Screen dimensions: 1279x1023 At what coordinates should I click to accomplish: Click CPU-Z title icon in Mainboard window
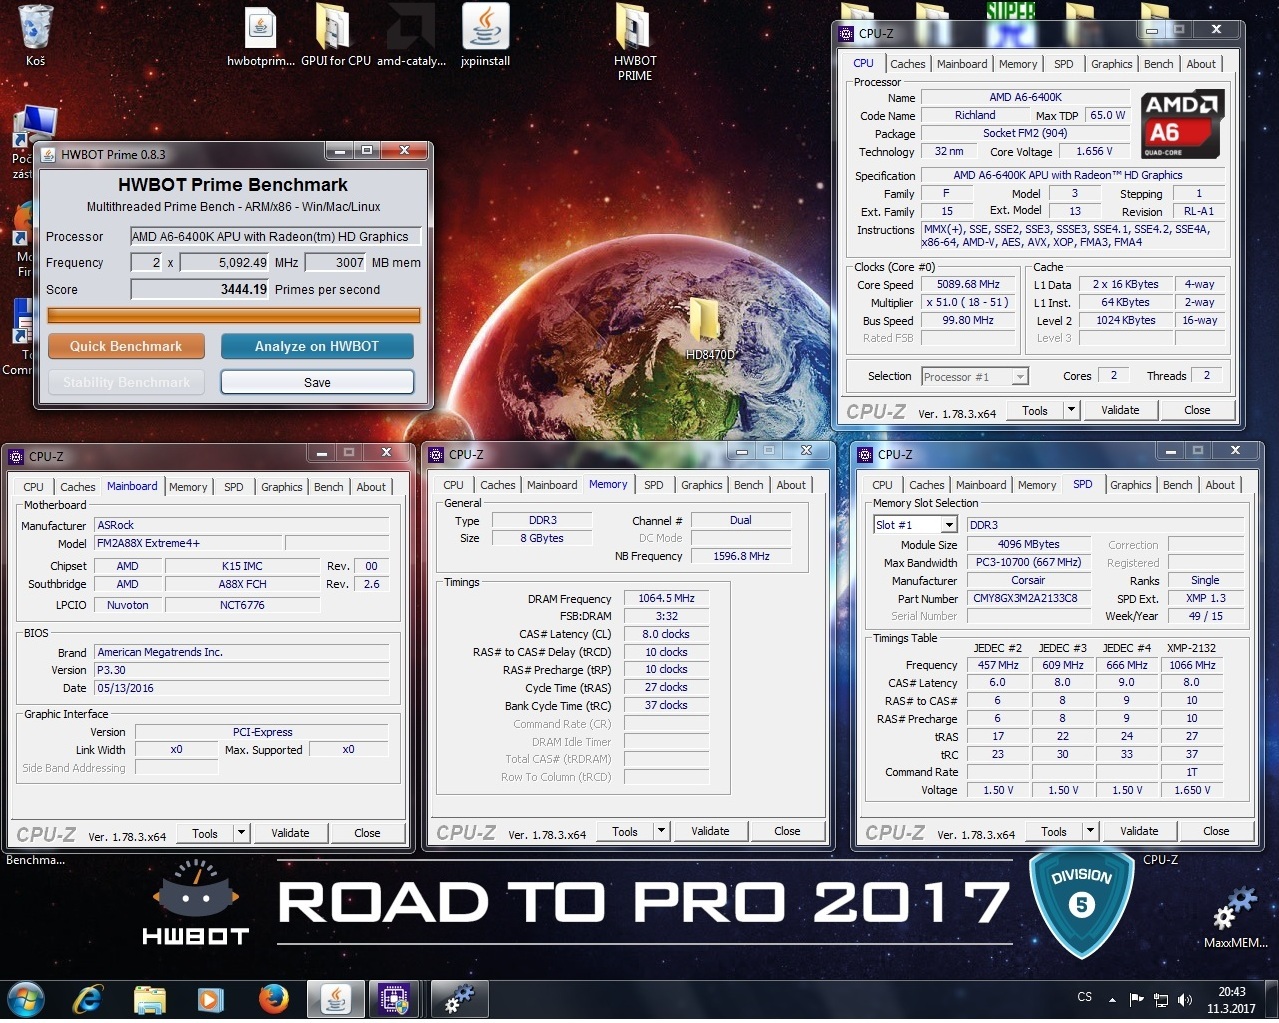(16, 456)
